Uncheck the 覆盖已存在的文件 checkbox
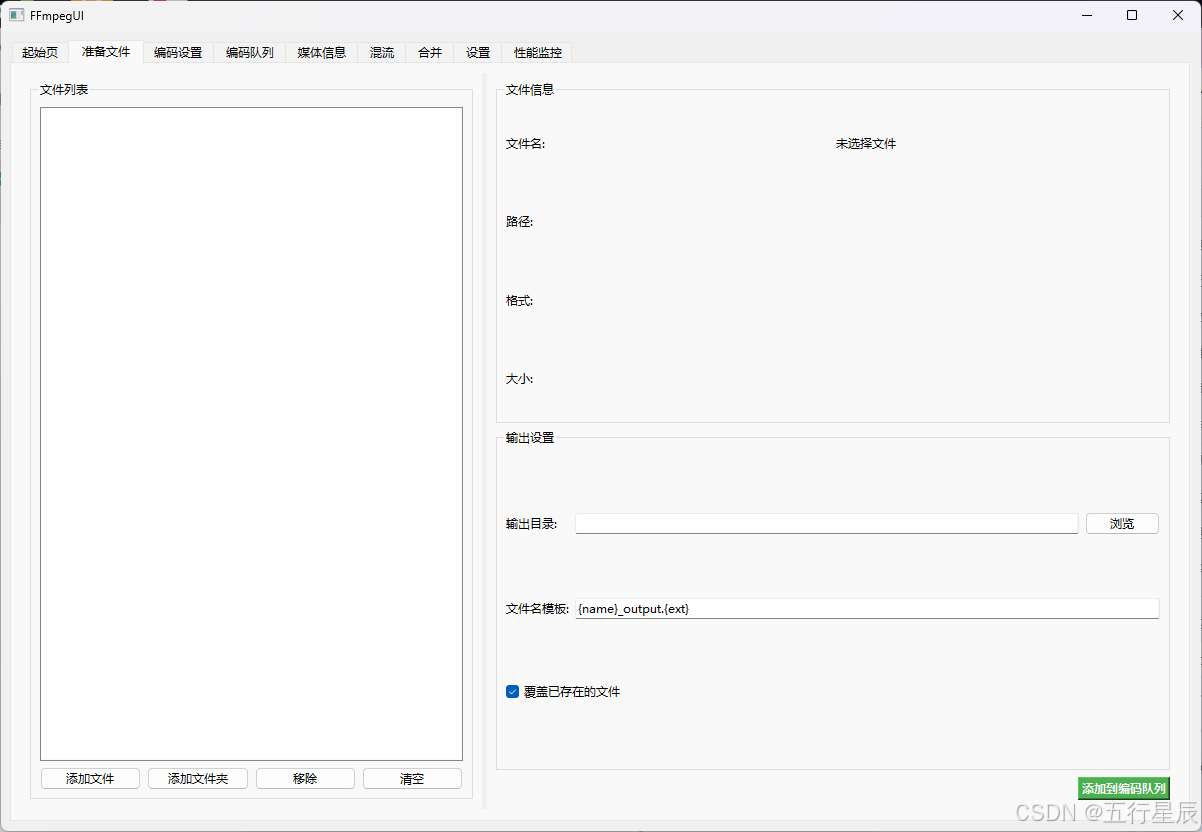This screenshot has height=832, width=1202. click(513, 692)
